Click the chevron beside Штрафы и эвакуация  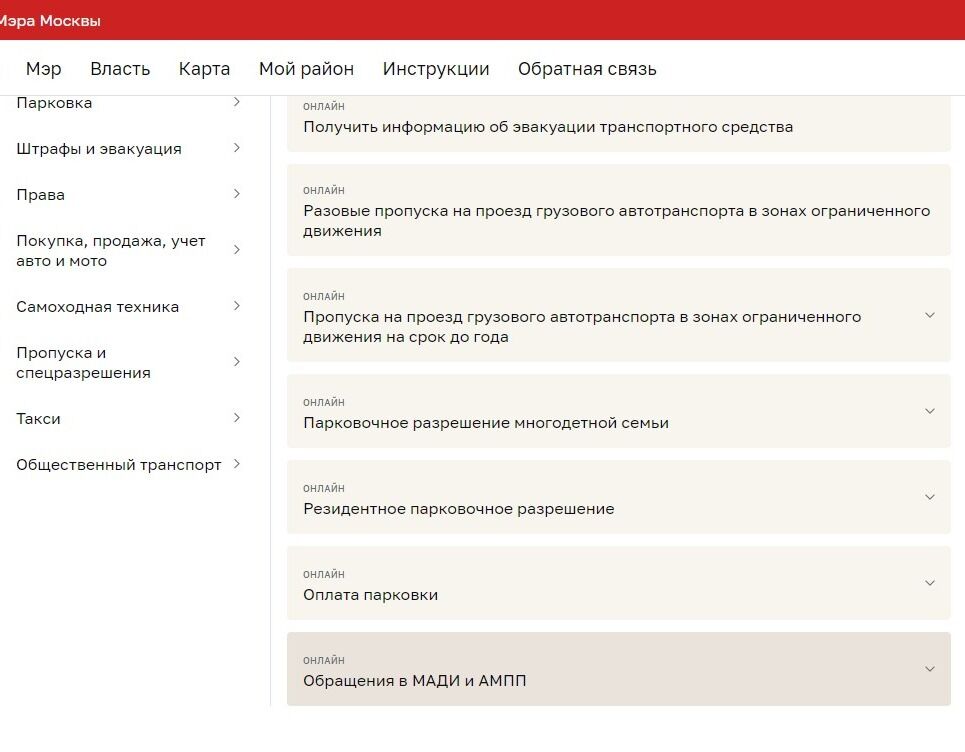(237, 148)
